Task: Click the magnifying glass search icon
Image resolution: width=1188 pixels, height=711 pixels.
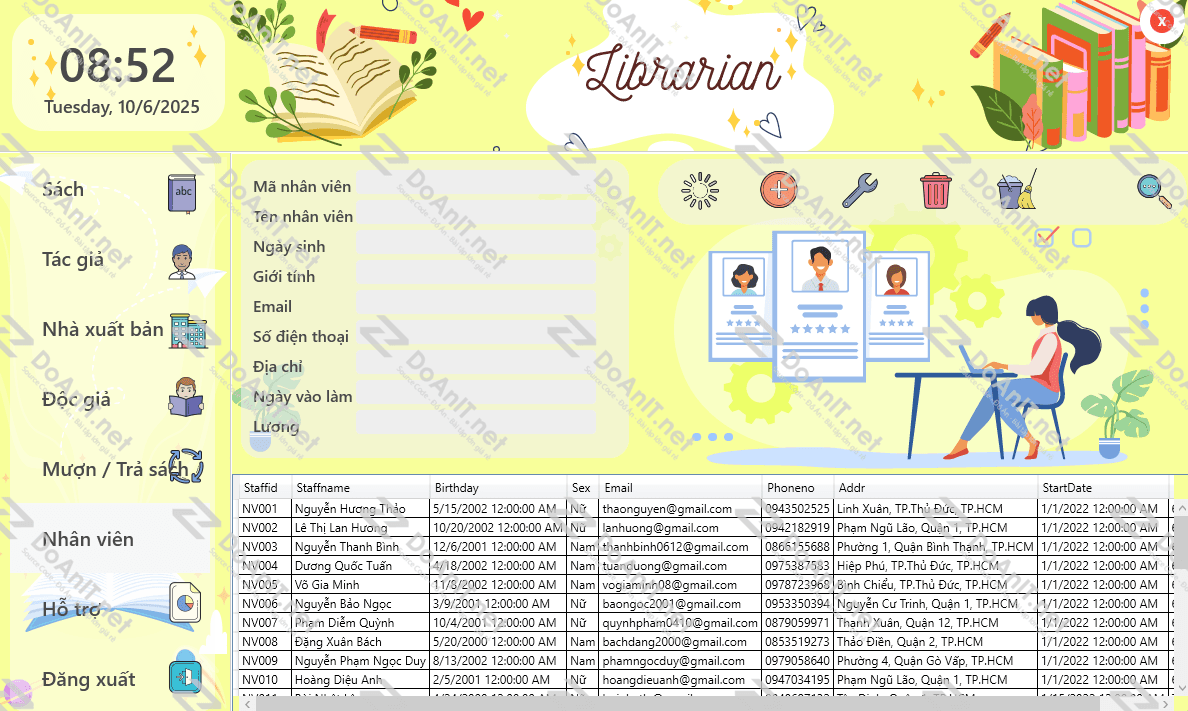Action: 1153,189
